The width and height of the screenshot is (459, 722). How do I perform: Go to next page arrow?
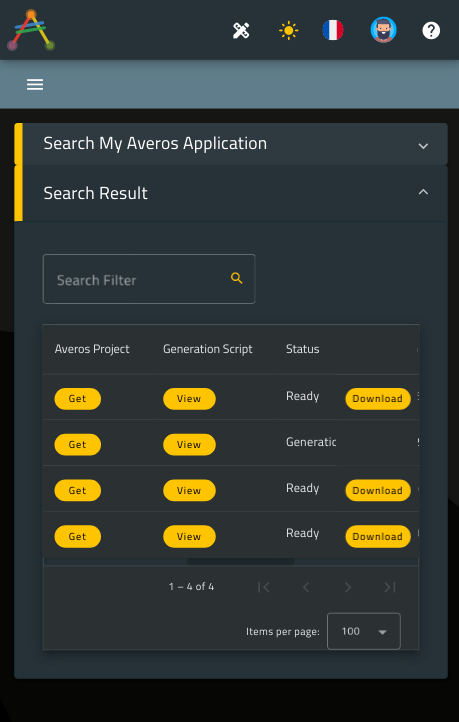tap(348, 587)
